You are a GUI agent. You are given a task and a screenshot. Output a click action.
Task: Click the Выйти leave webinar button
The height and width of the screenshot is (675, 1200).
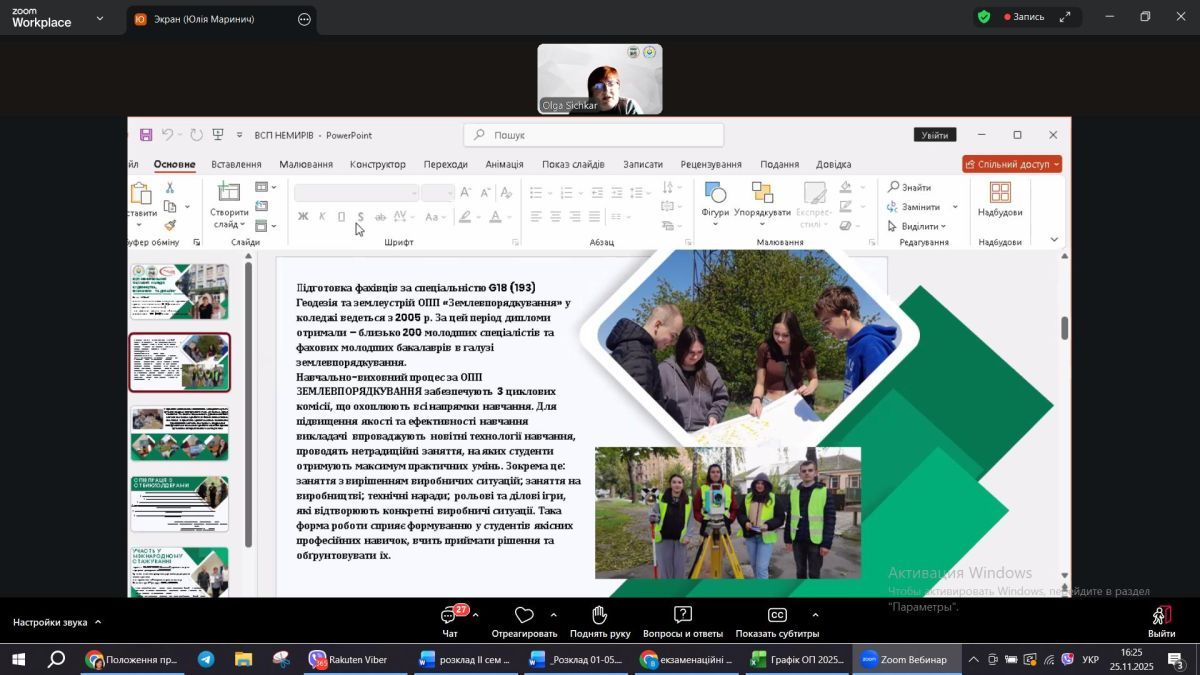pos(1161,616)
